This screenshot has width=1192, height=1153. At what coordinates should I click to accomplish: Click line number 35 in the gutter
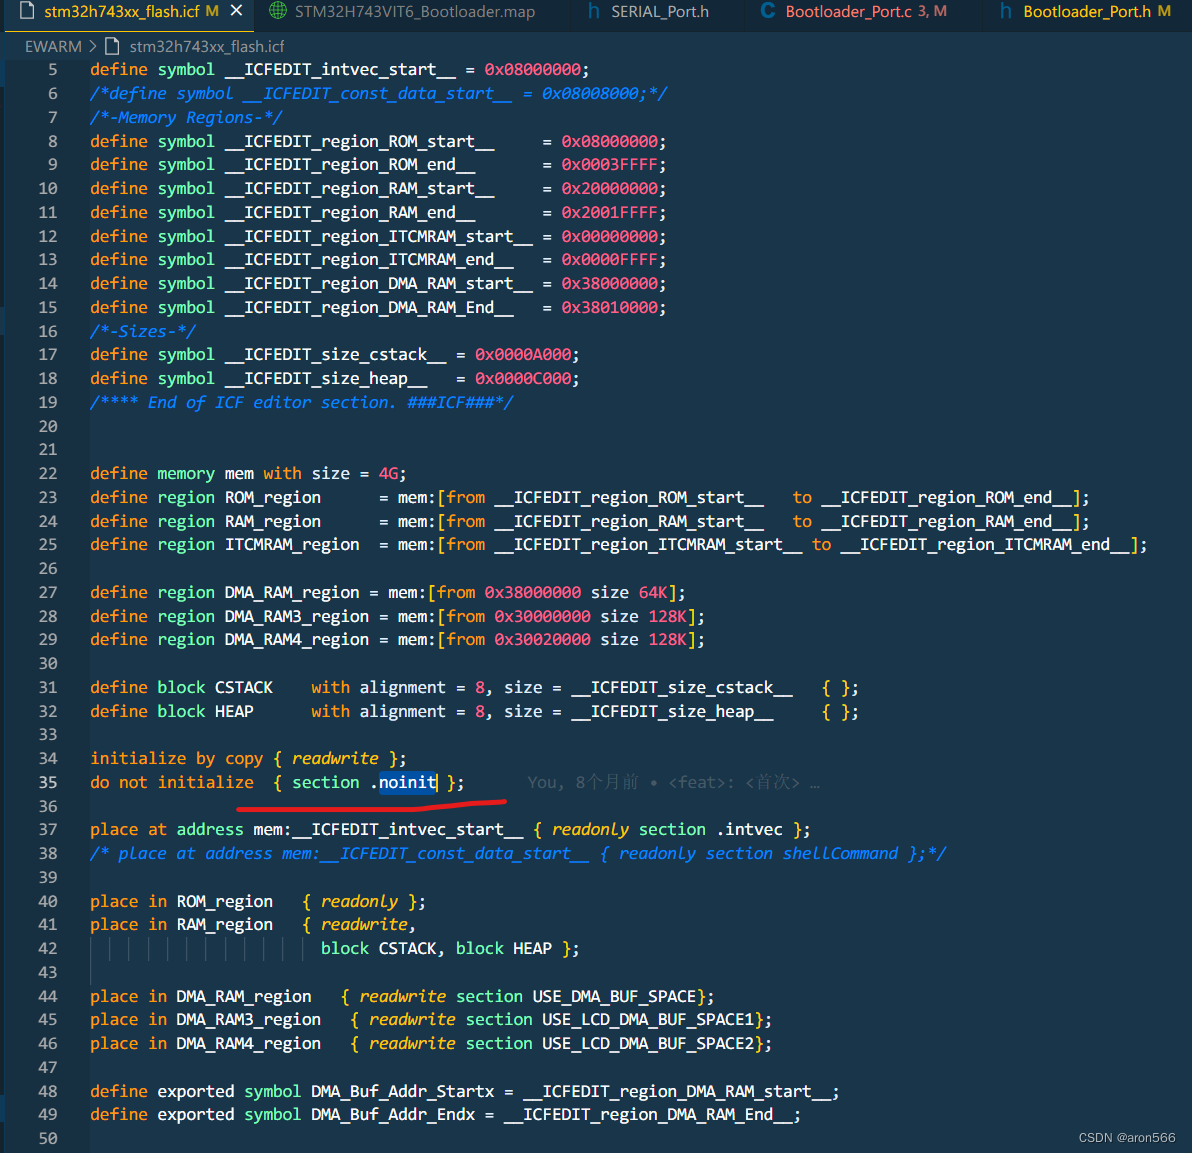click(48, 782)
